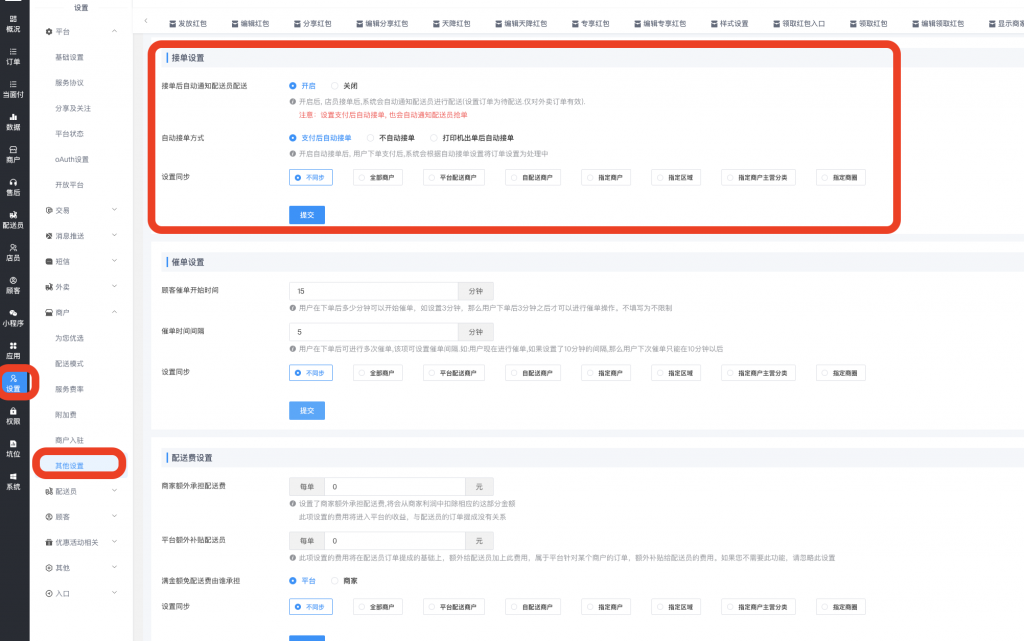Select 关闭 for auto-notify delivery rider
This screenshot has height=641, width=1024.
pos(335,86)
